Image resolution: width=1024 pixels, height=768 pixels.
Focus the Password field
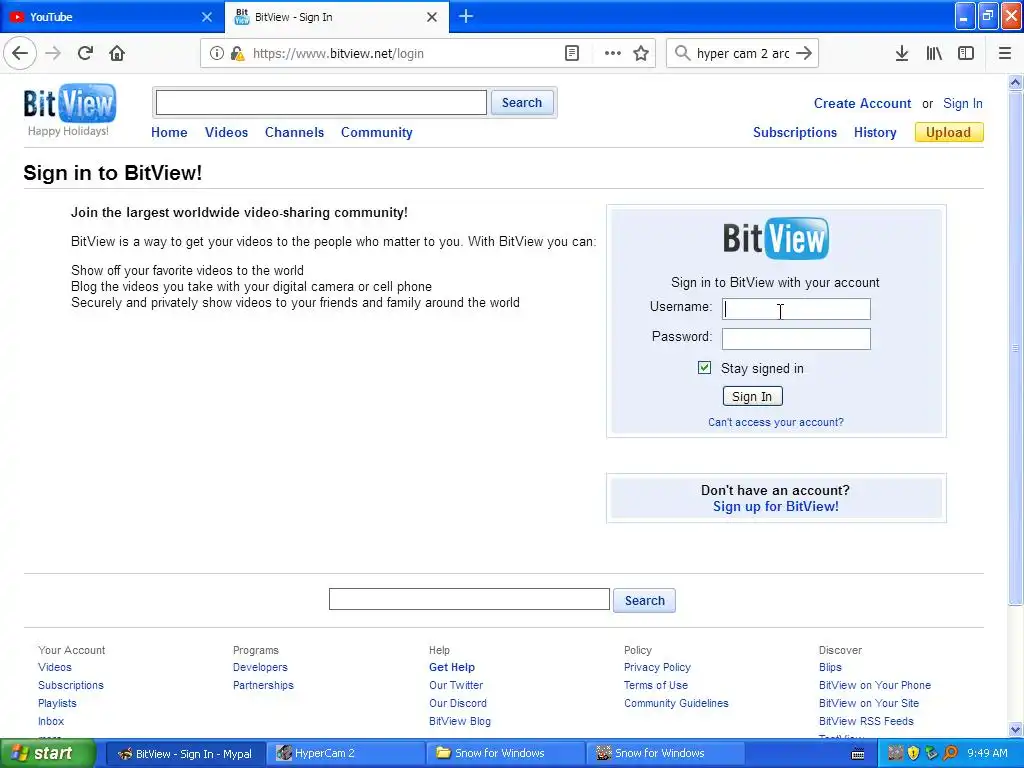click(x=796, y=339)
